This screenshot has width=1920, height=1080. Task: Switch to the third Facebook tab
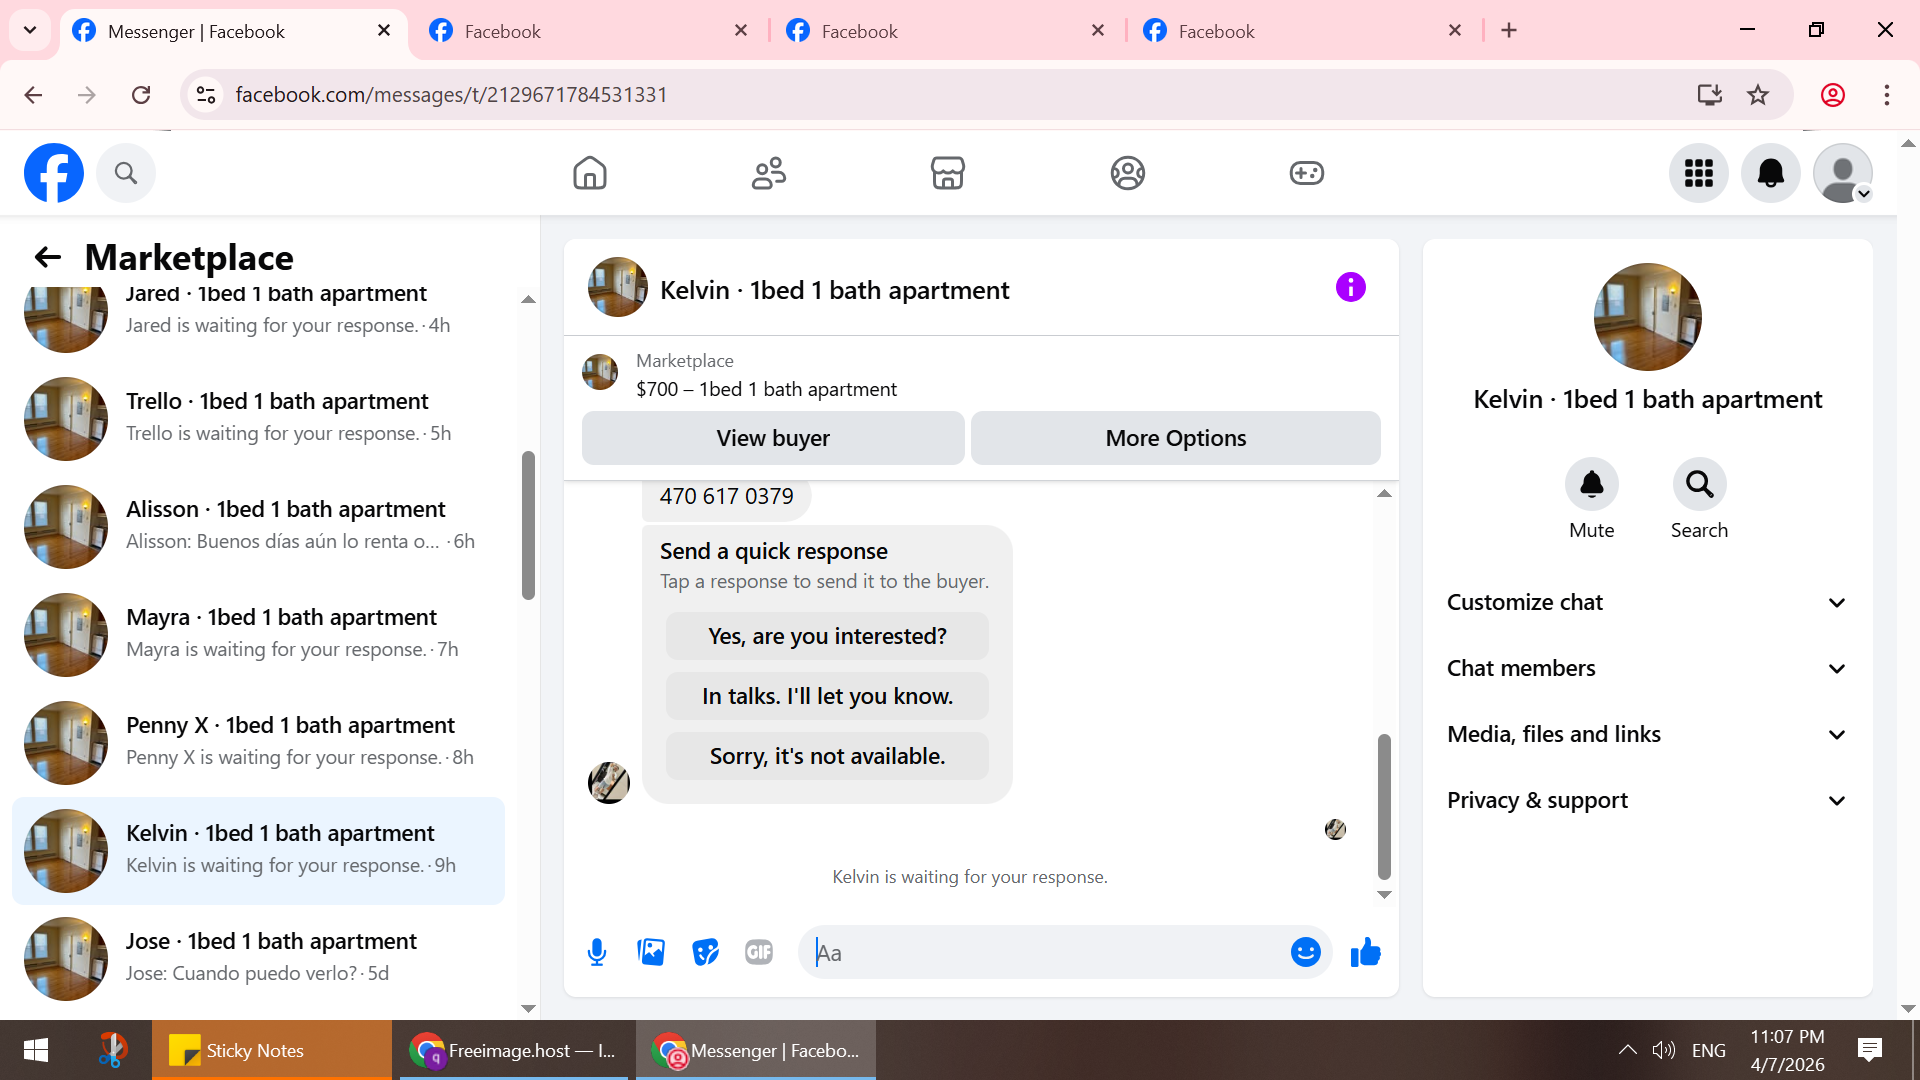point(947,31)
